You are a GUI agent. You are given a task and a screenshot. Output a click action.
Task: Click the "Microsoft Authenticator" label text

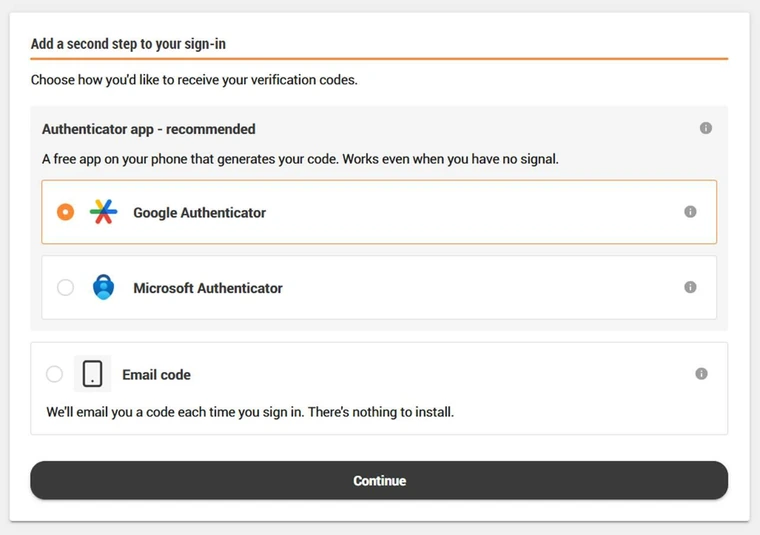tap(207, 288)
